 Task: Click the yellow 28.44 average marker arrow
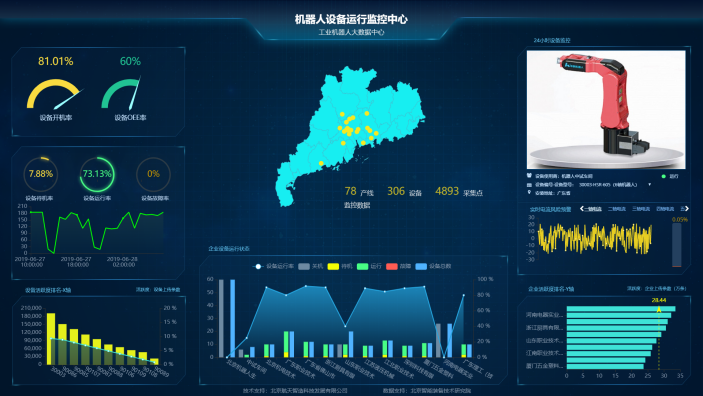click(659, 309)
